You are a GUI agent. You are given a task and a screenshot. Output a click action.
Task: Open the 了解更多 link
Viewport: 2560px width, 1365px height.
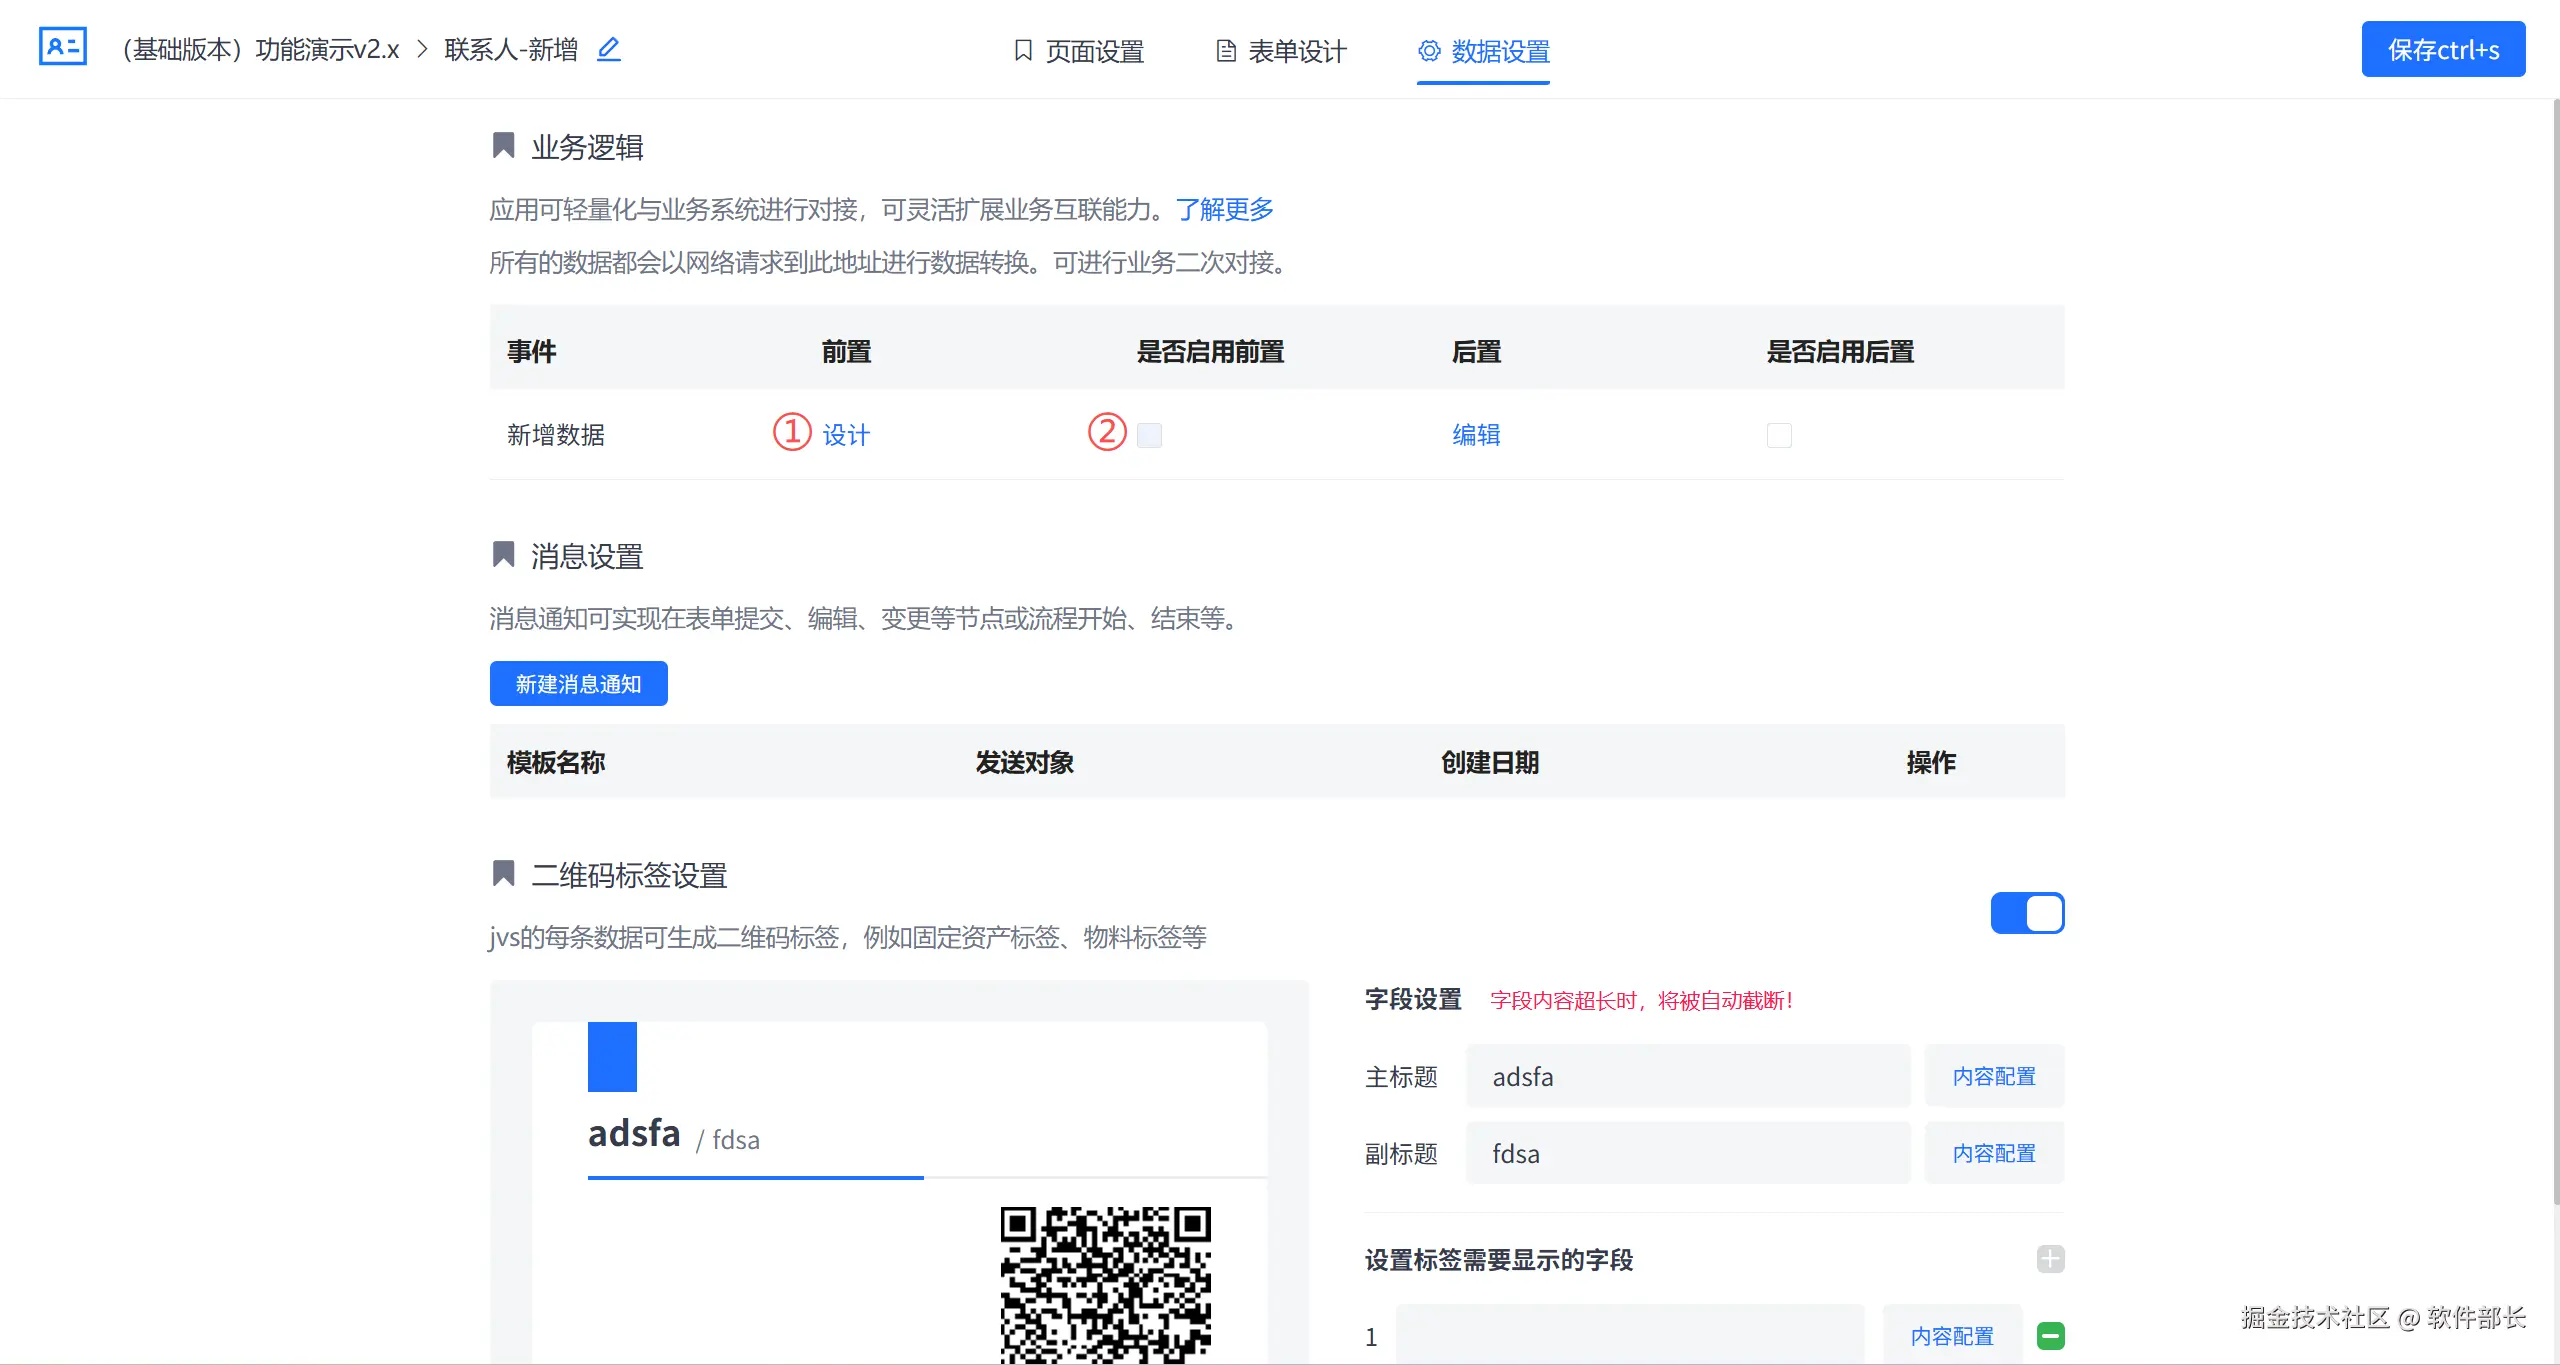click(x=1224, y=209)
